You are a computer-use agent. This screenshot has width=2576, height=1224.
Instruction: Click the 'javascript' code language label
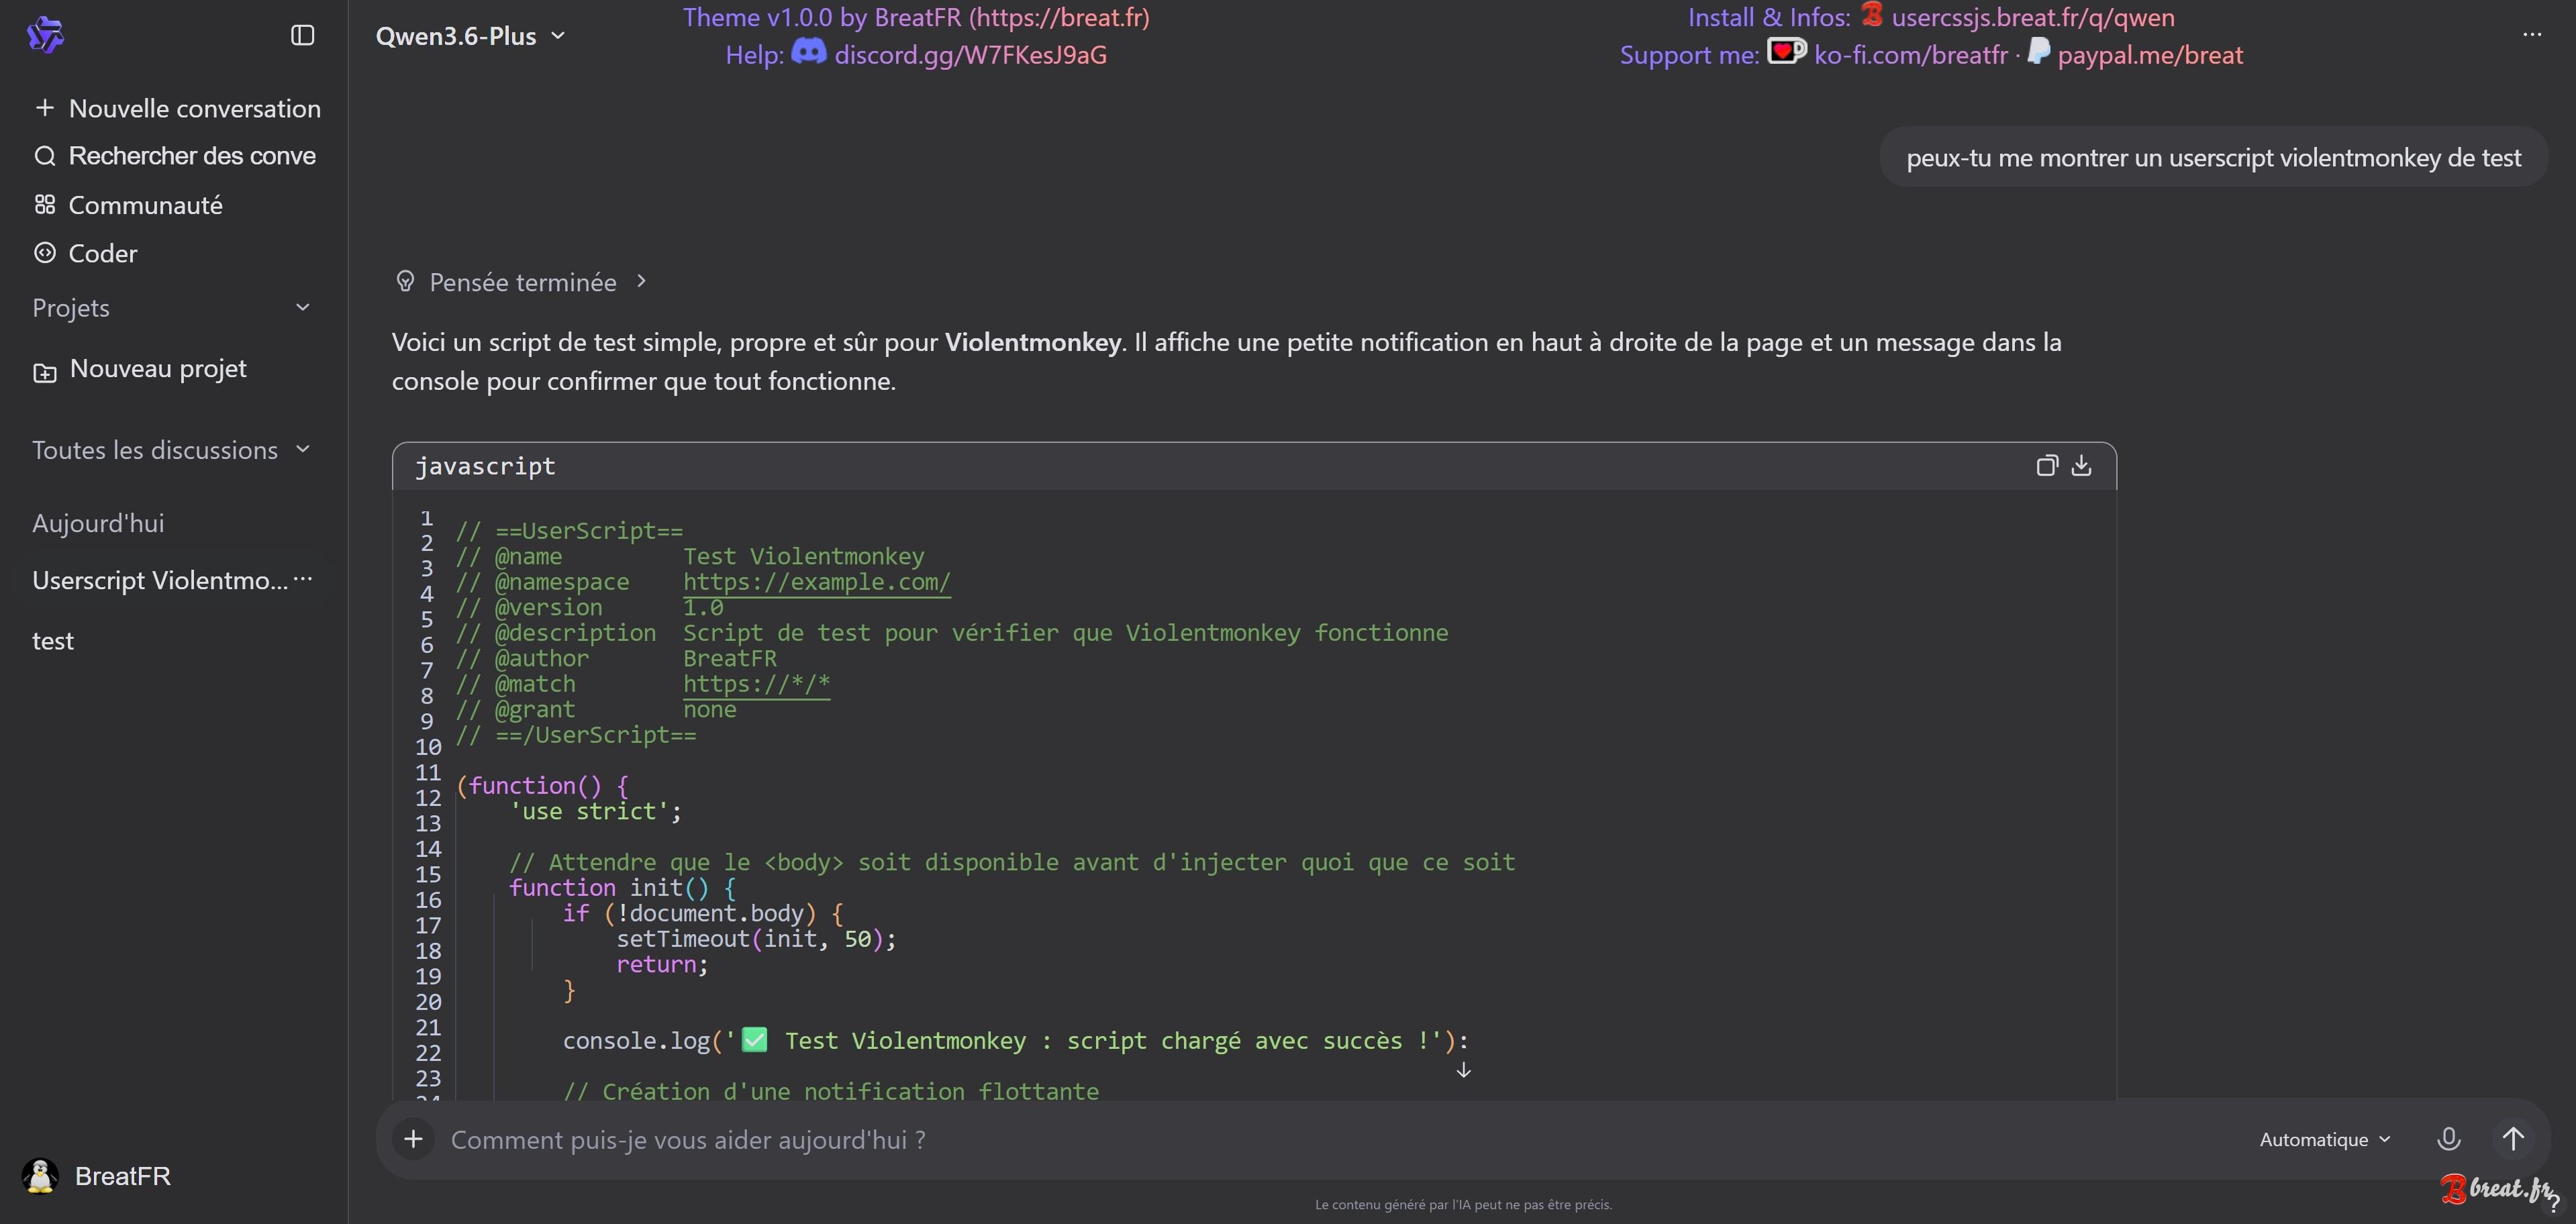point(485,466)
